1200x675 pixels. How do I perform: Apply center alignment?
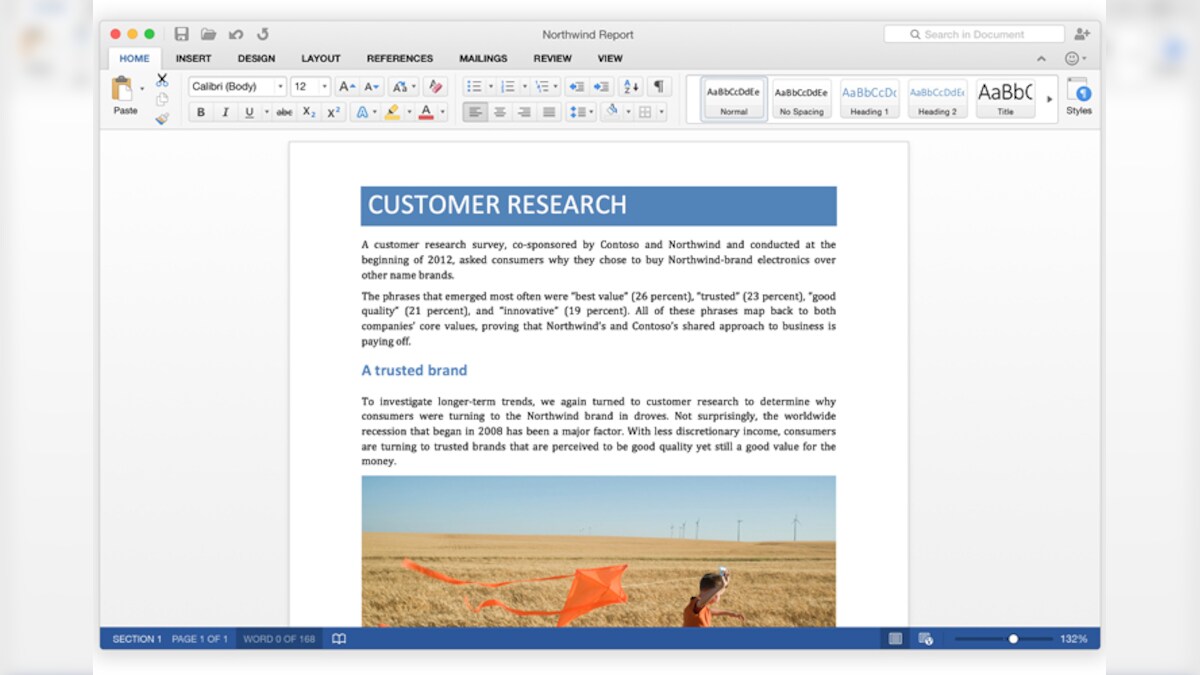click(x=499, y=110)
